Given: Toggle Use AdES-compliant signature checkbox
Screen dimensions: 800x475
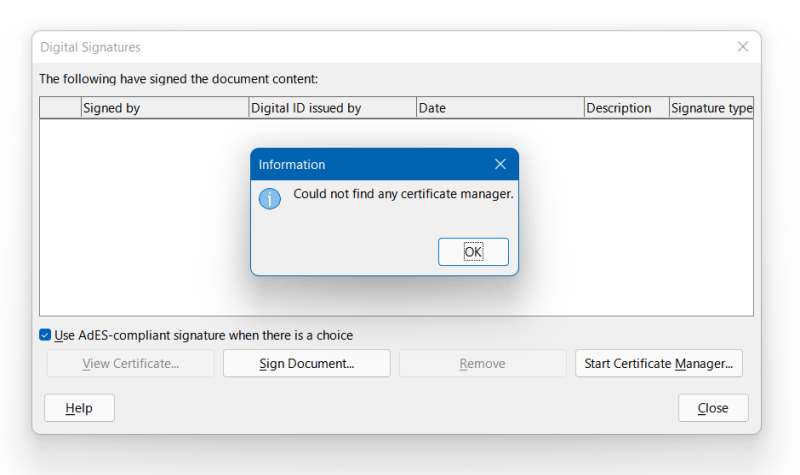Looking at the screenshot, I should pos(45,336).
